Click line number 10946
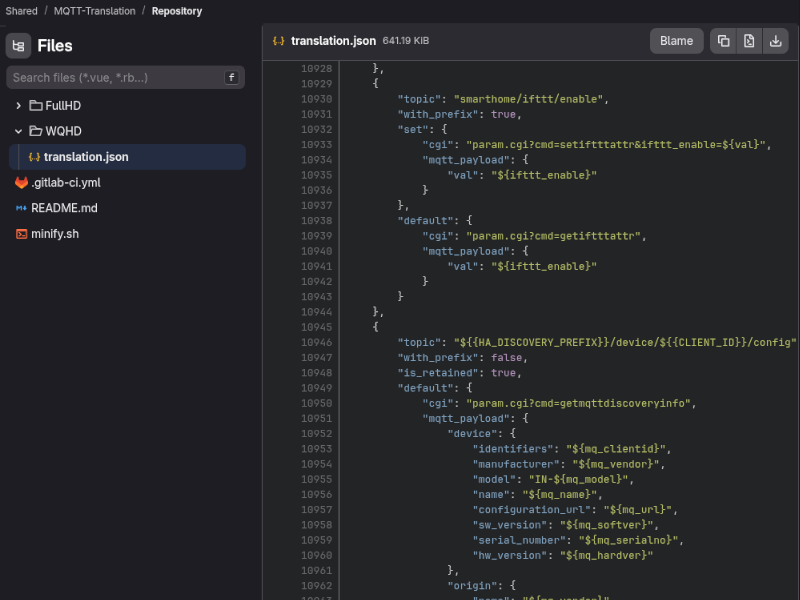This screenshot has height=600, width=800. 316,342
